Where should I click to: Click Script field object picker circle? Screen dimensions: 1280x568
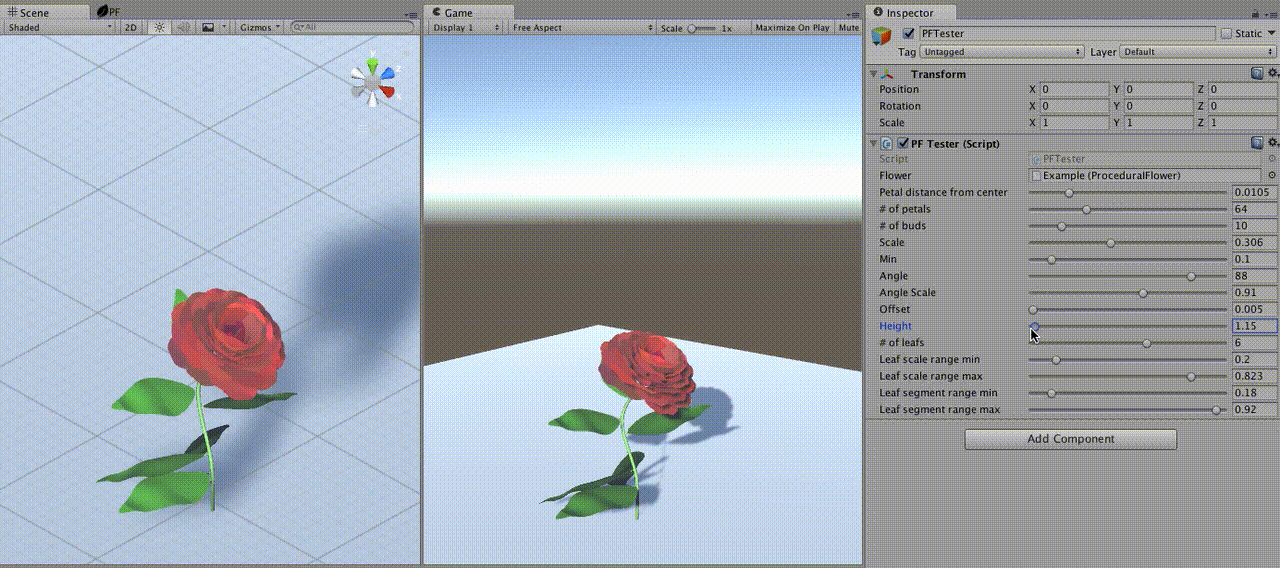1272,158
